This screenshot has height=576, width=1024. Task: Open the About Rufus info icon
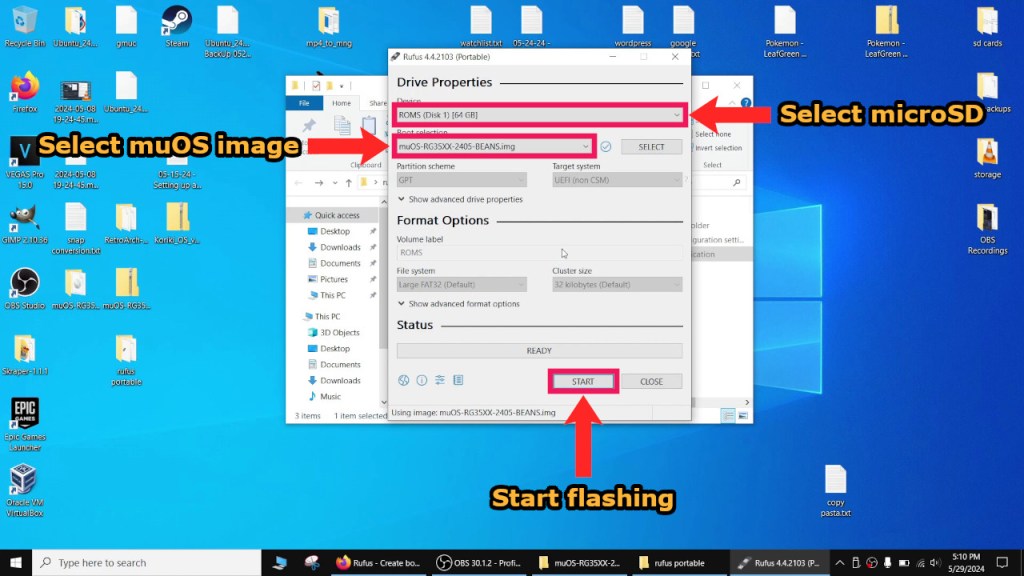click(x=422, y=380)
